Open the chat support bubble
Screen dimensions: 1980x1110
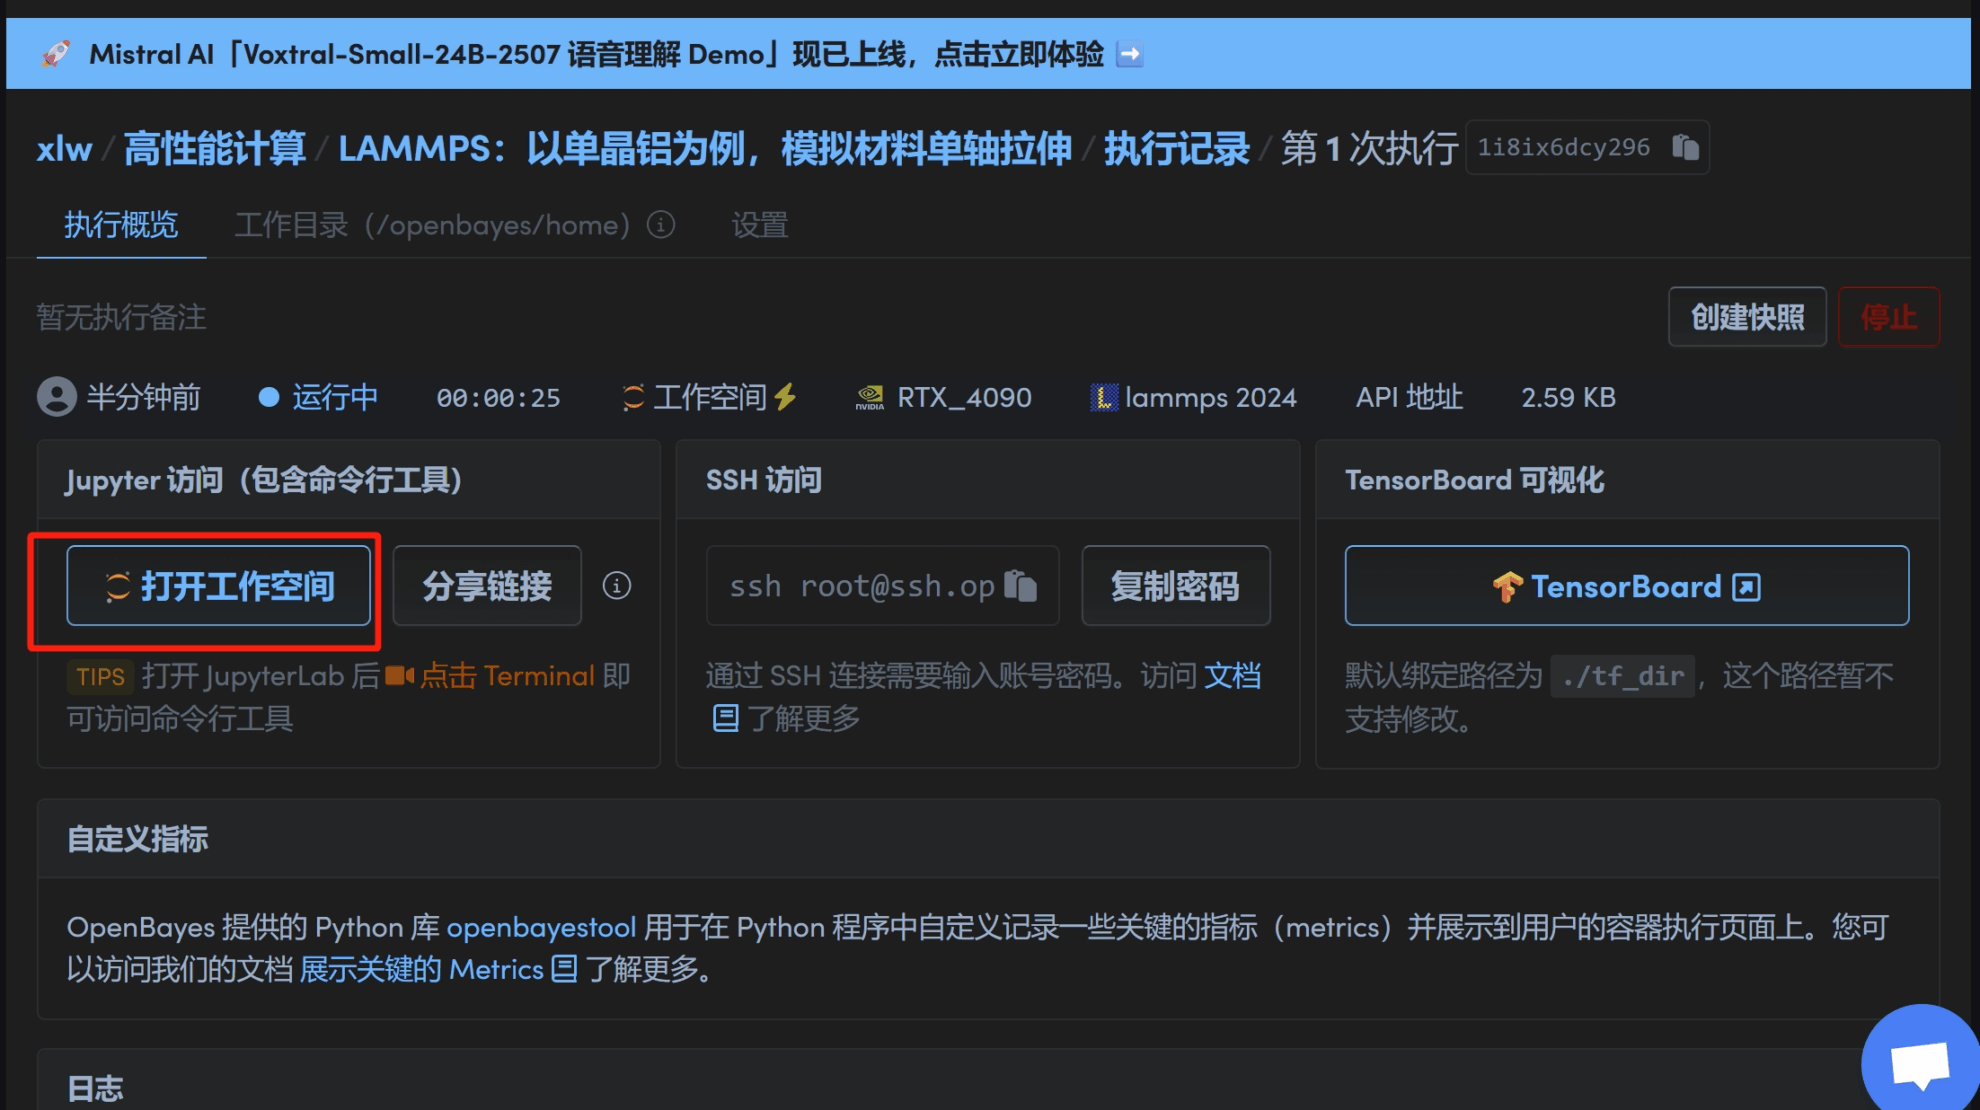click(x=1919, y=1064)
